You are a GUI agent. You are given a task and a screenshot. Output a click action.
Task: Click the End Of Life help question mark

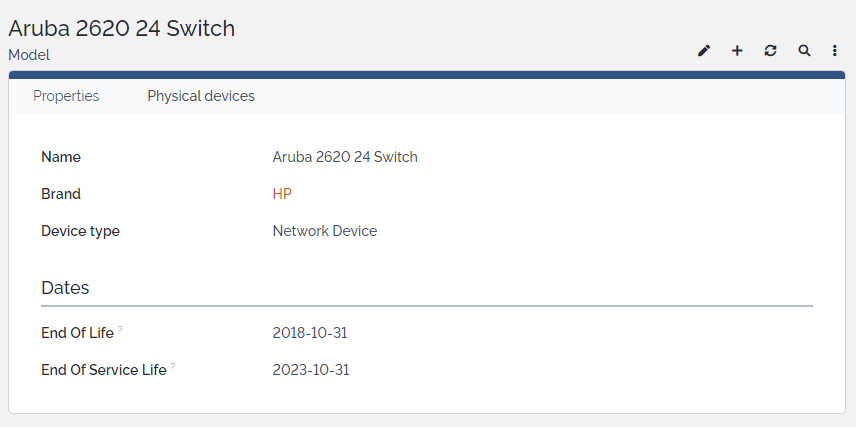pos(121,329)
